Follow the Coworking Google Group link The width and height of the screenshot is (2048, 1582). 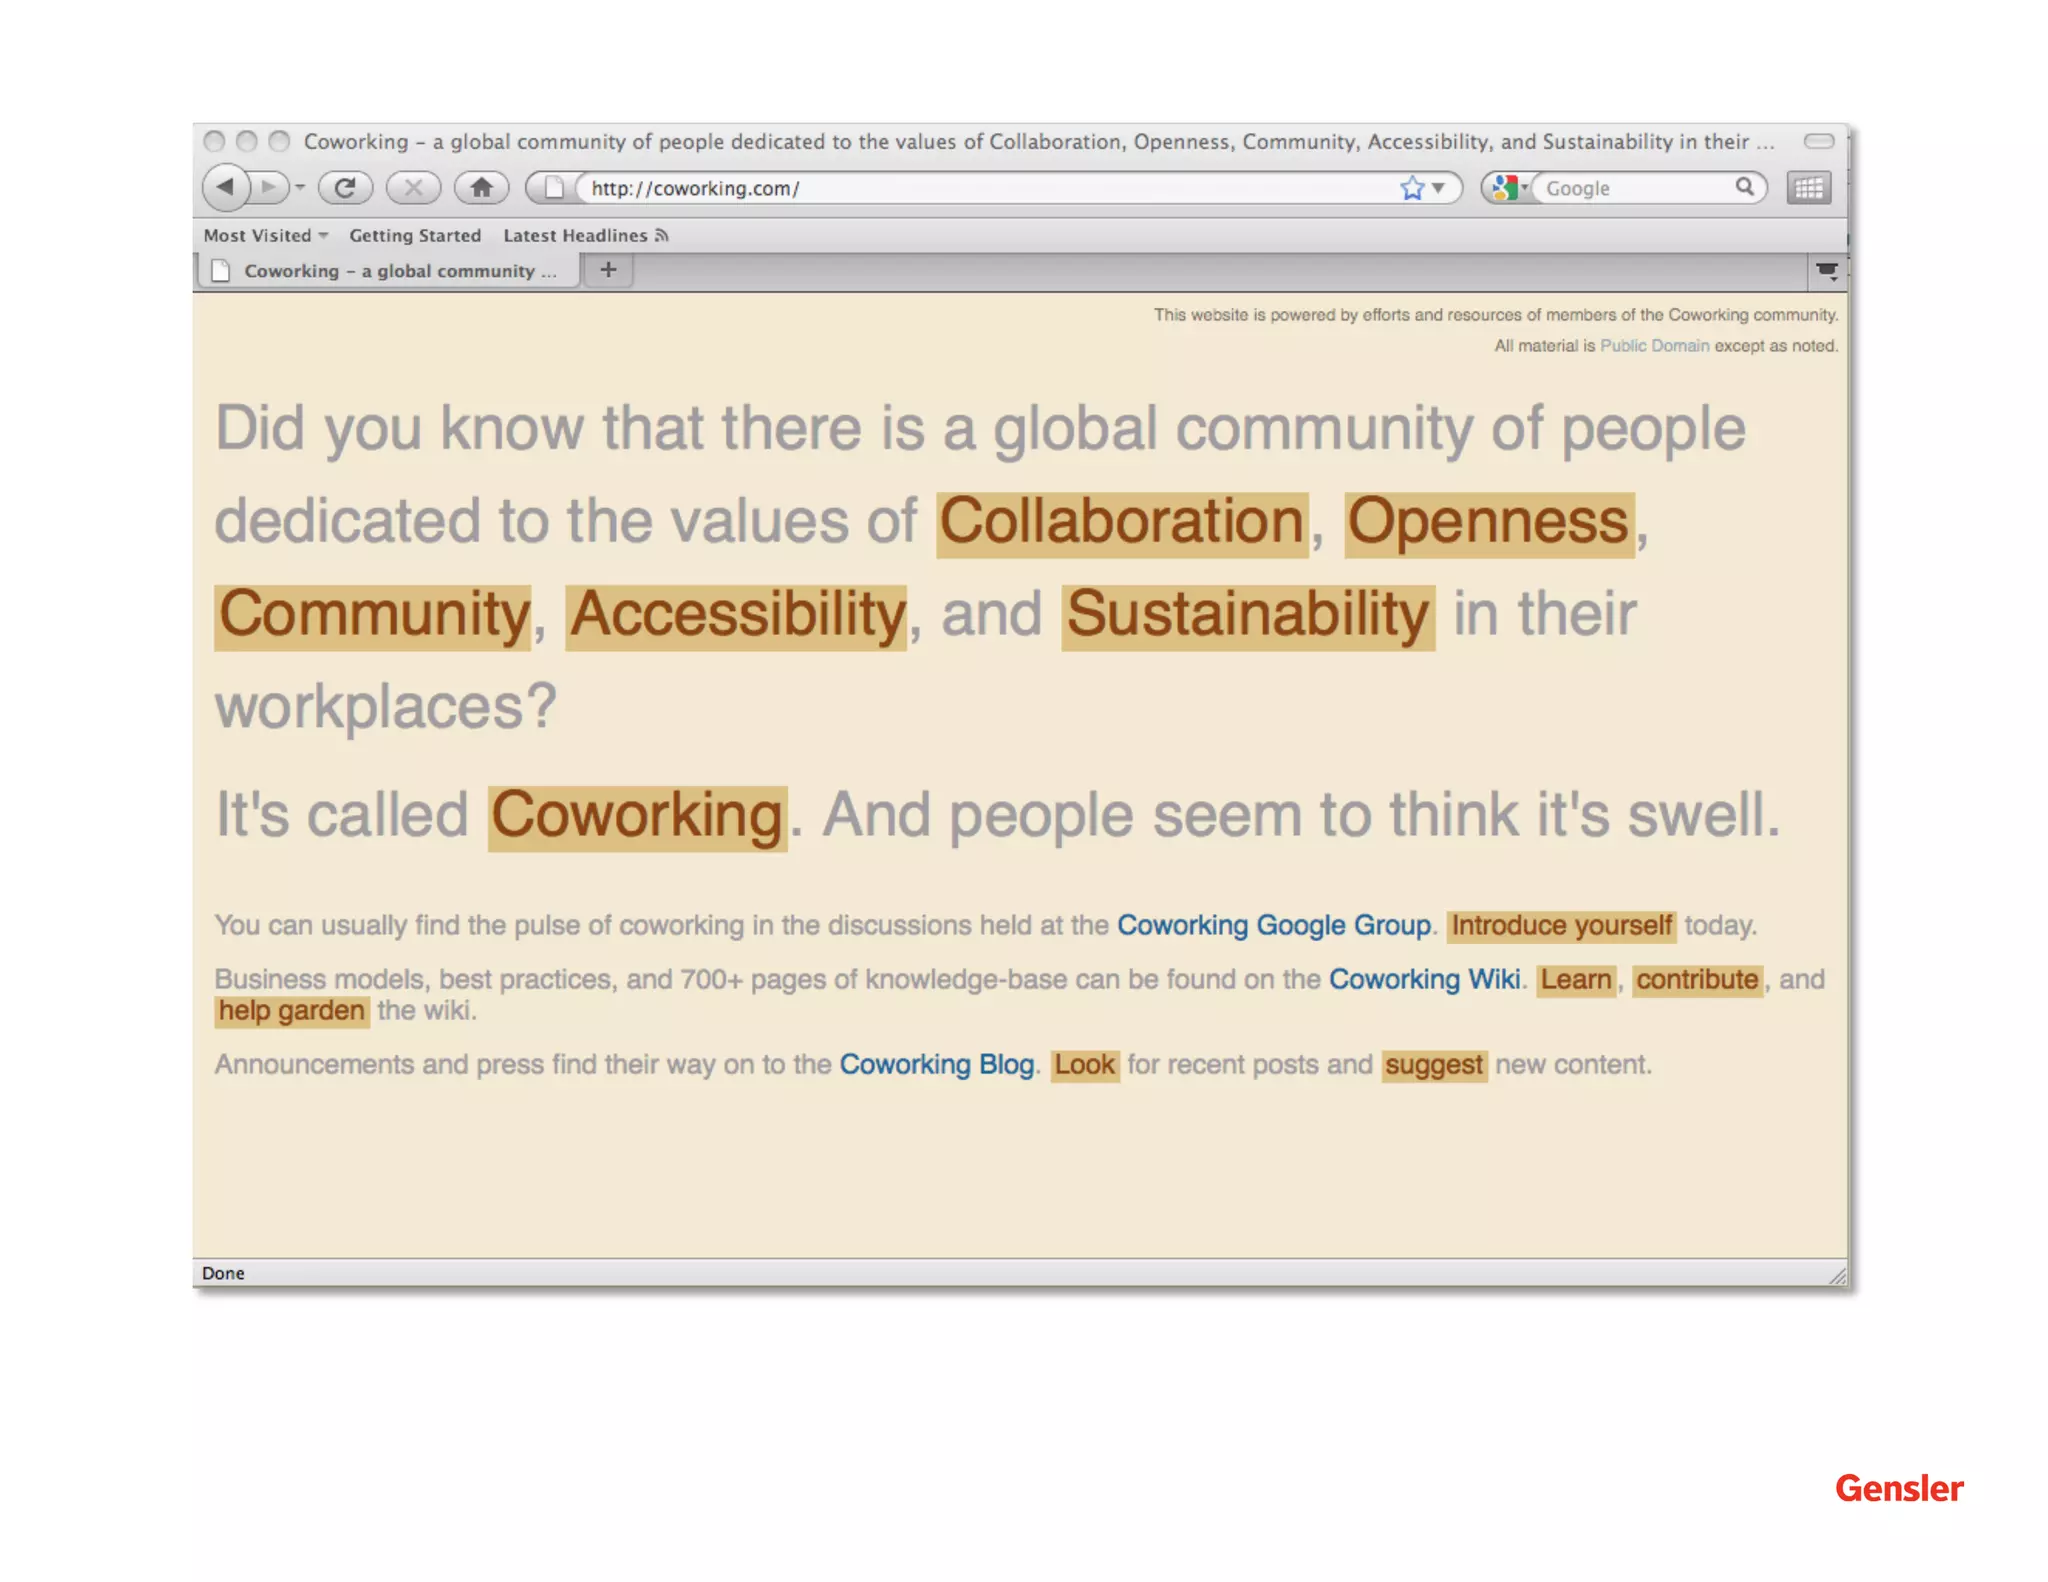tap(1273, 925)
